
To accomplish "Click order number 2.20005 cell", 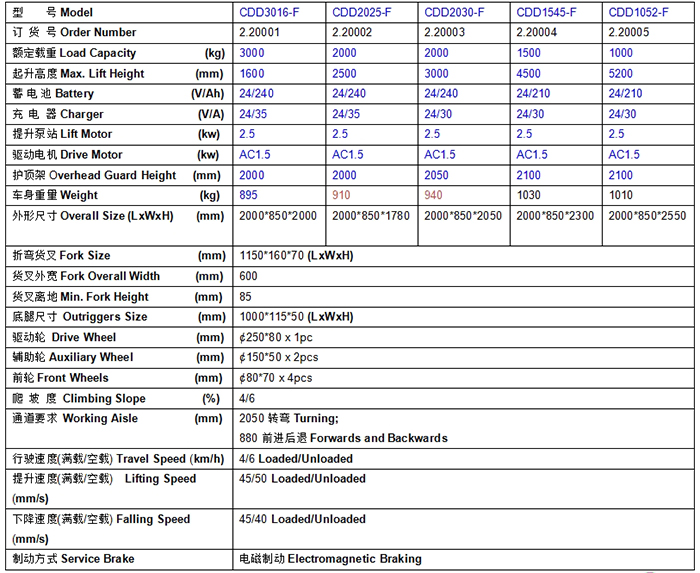I will click(630, 32).
